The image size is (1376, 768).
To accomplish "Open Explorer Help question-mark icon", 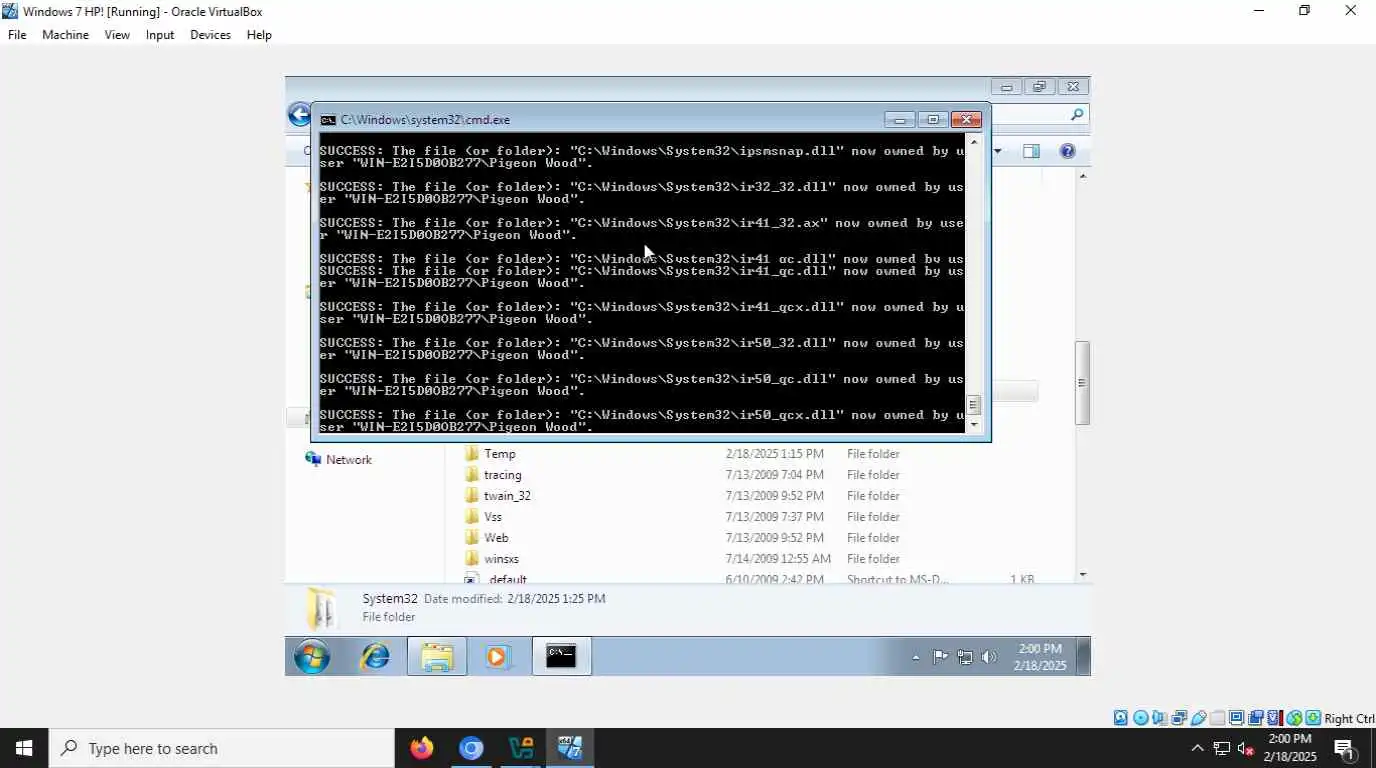I will point(1067,151).
